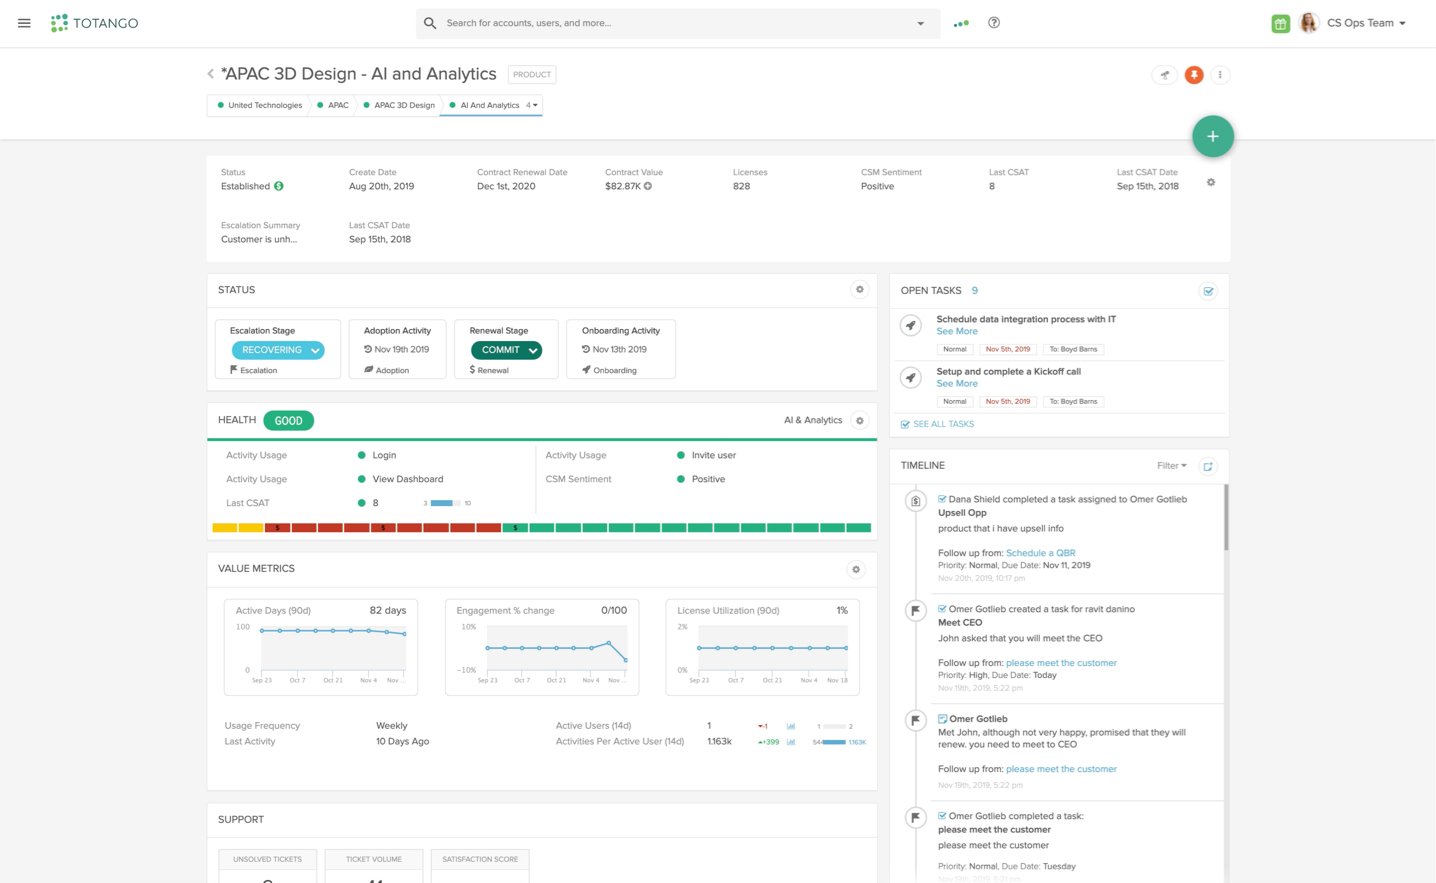The image size is (1436, 883).
Task: Open the new note icon in Timeline header
Action: click(x=1208, y=466)
